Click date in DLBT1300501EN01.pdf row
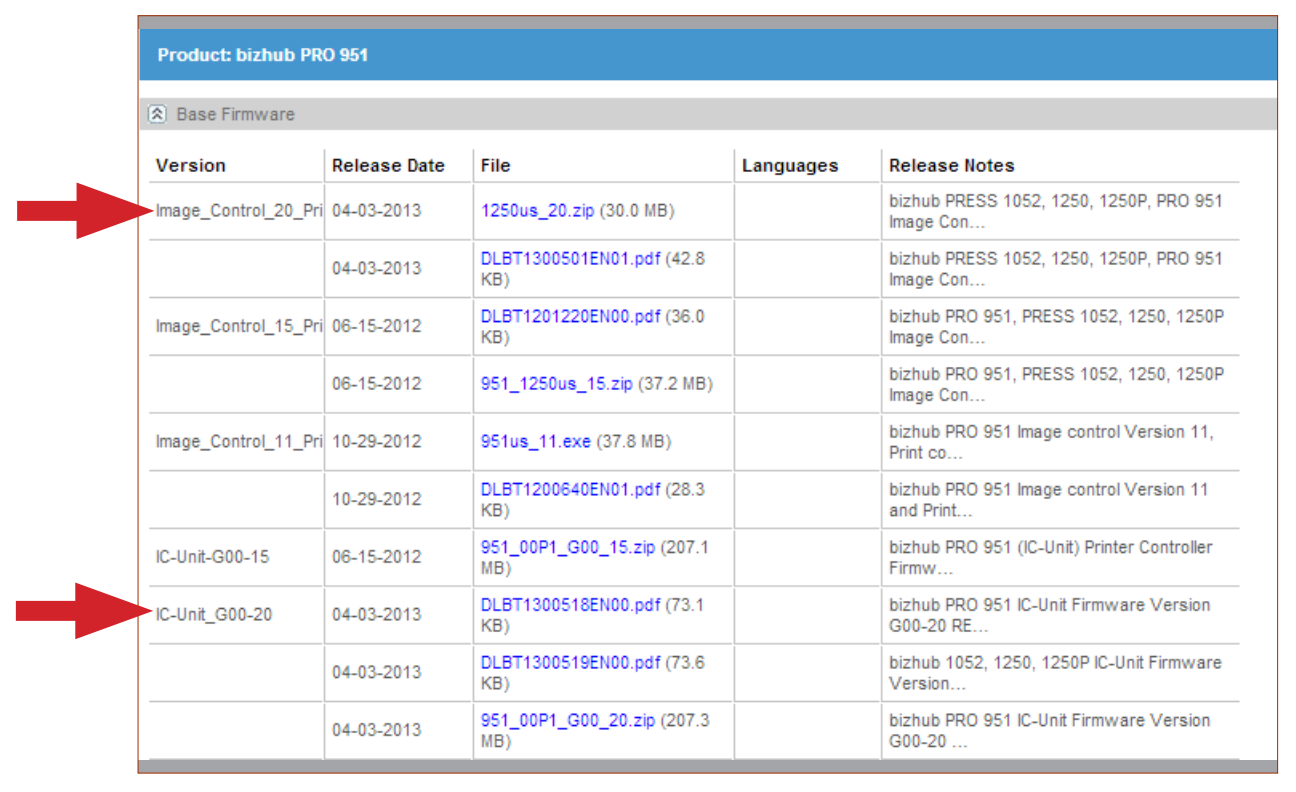The height and width of the screenshot is (792, 1296). (377, 269)
